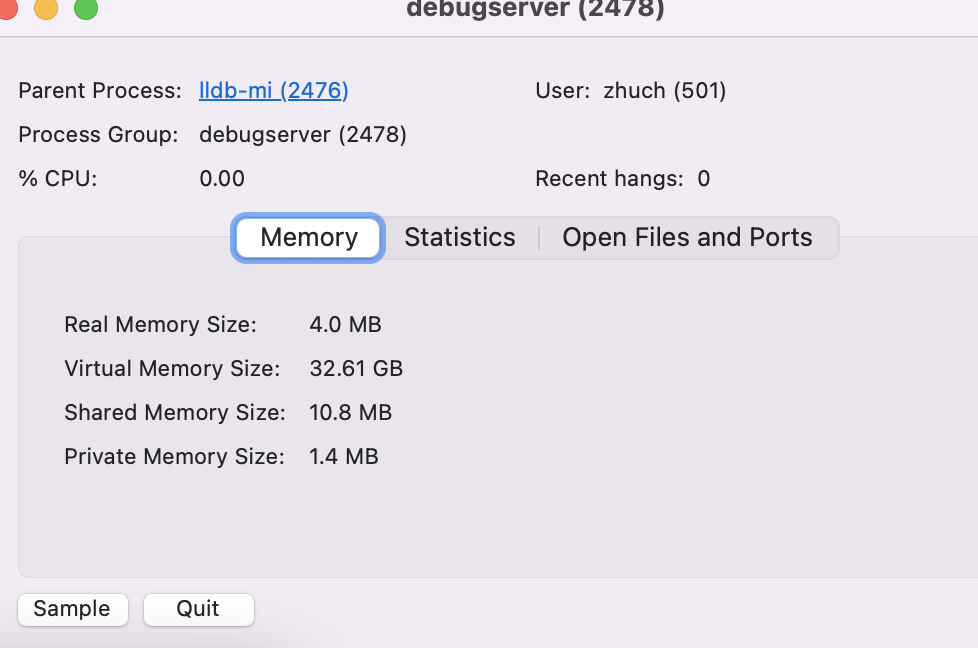Open the Open Files and Ports tab
Image resolution: width=978 pixels, height=648 pixels.
[687, 237]
